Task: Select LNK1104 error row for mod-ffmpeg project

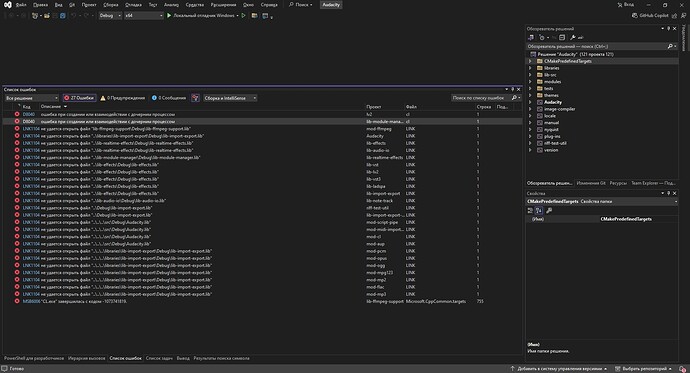Action: tap(262, 129)
